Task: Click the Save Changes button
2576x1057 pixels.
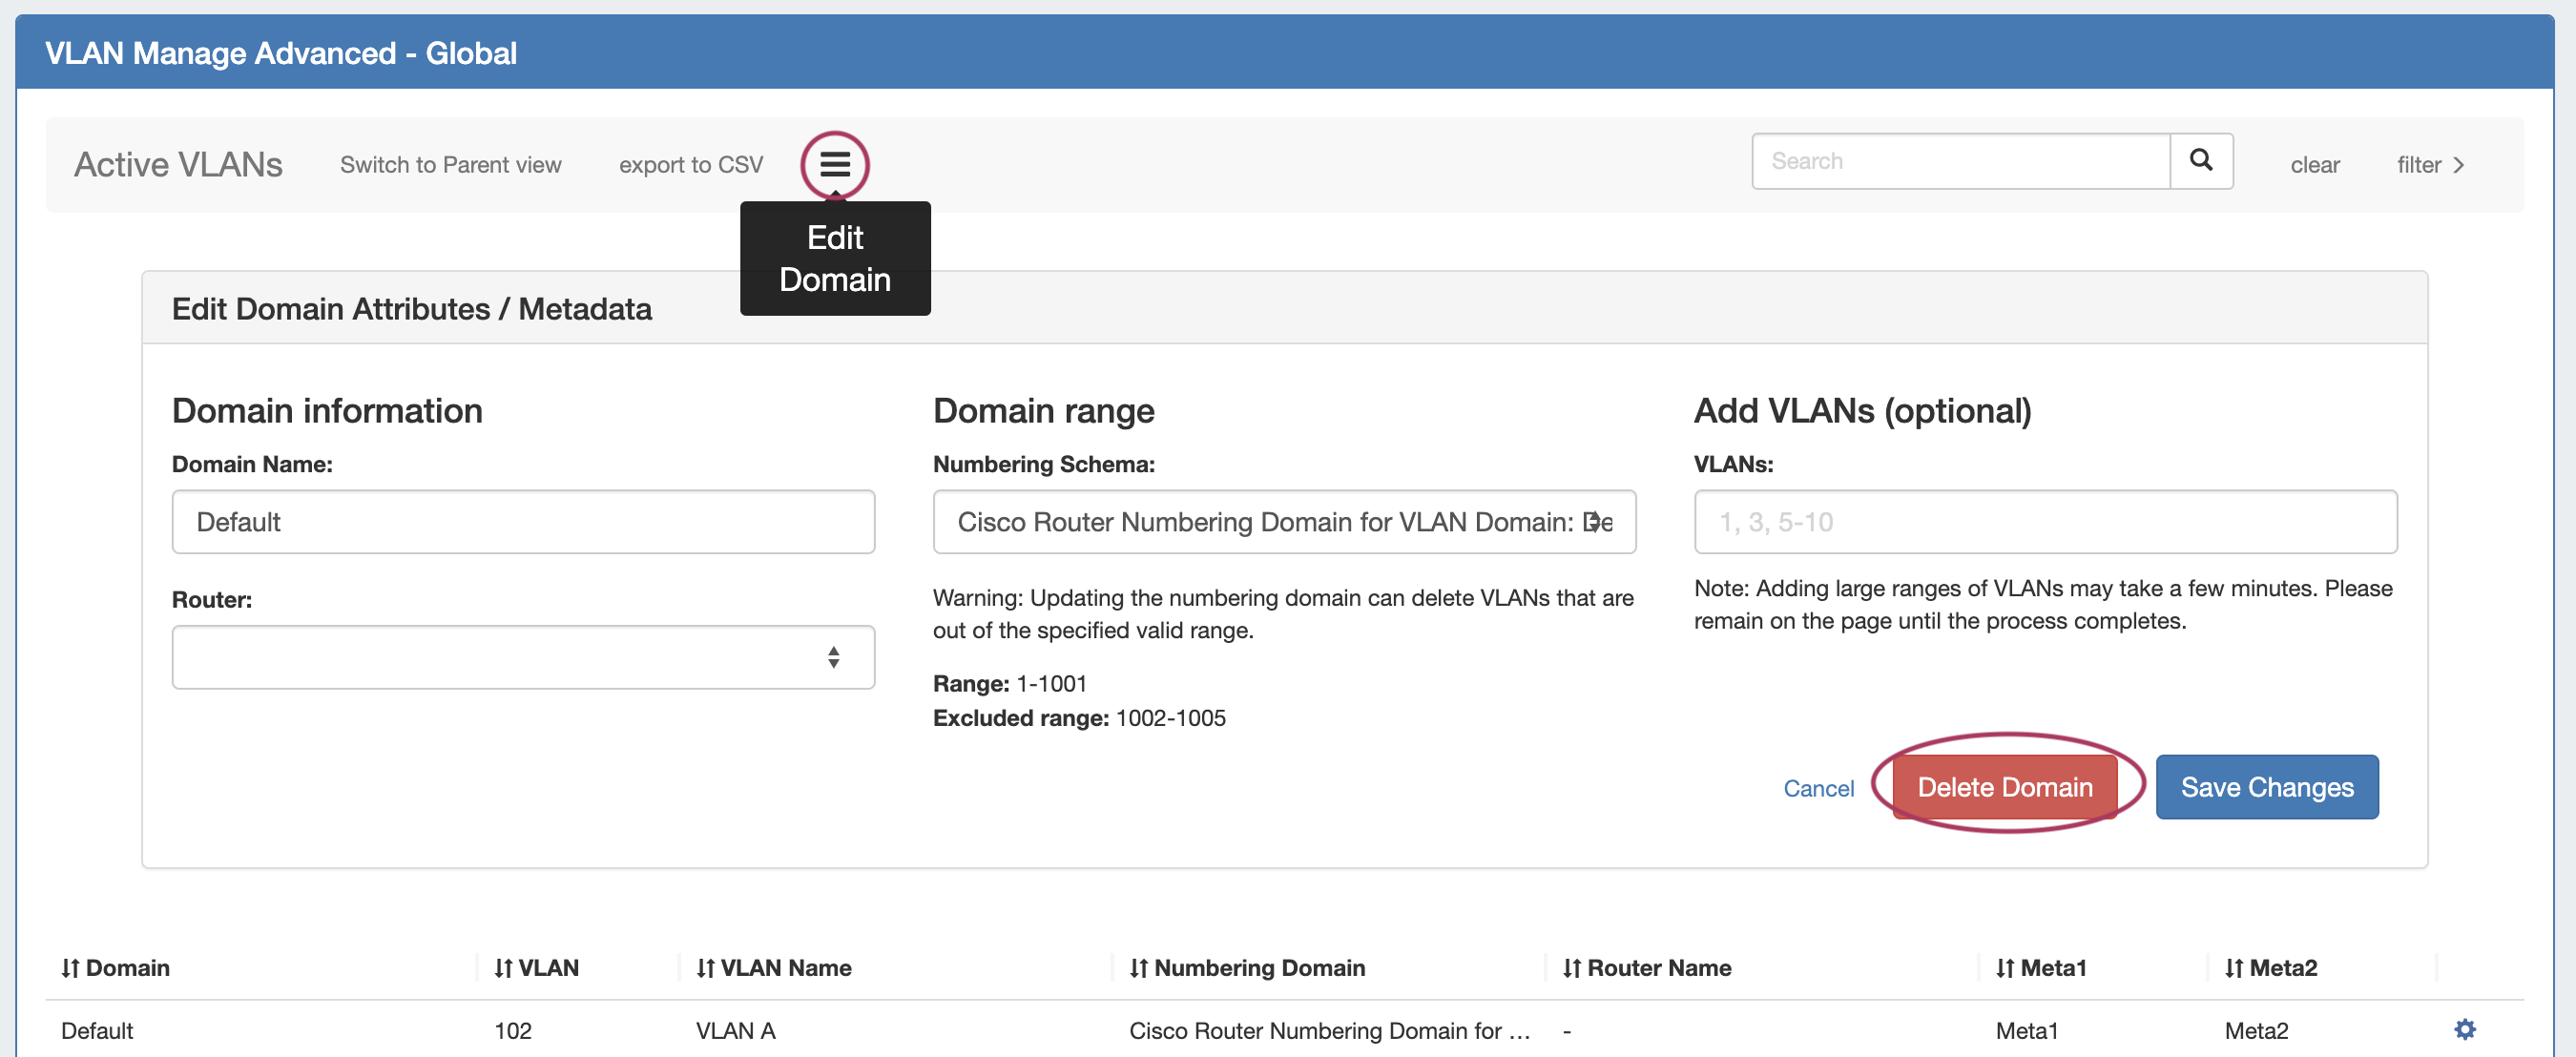Action: point(2266,787)
